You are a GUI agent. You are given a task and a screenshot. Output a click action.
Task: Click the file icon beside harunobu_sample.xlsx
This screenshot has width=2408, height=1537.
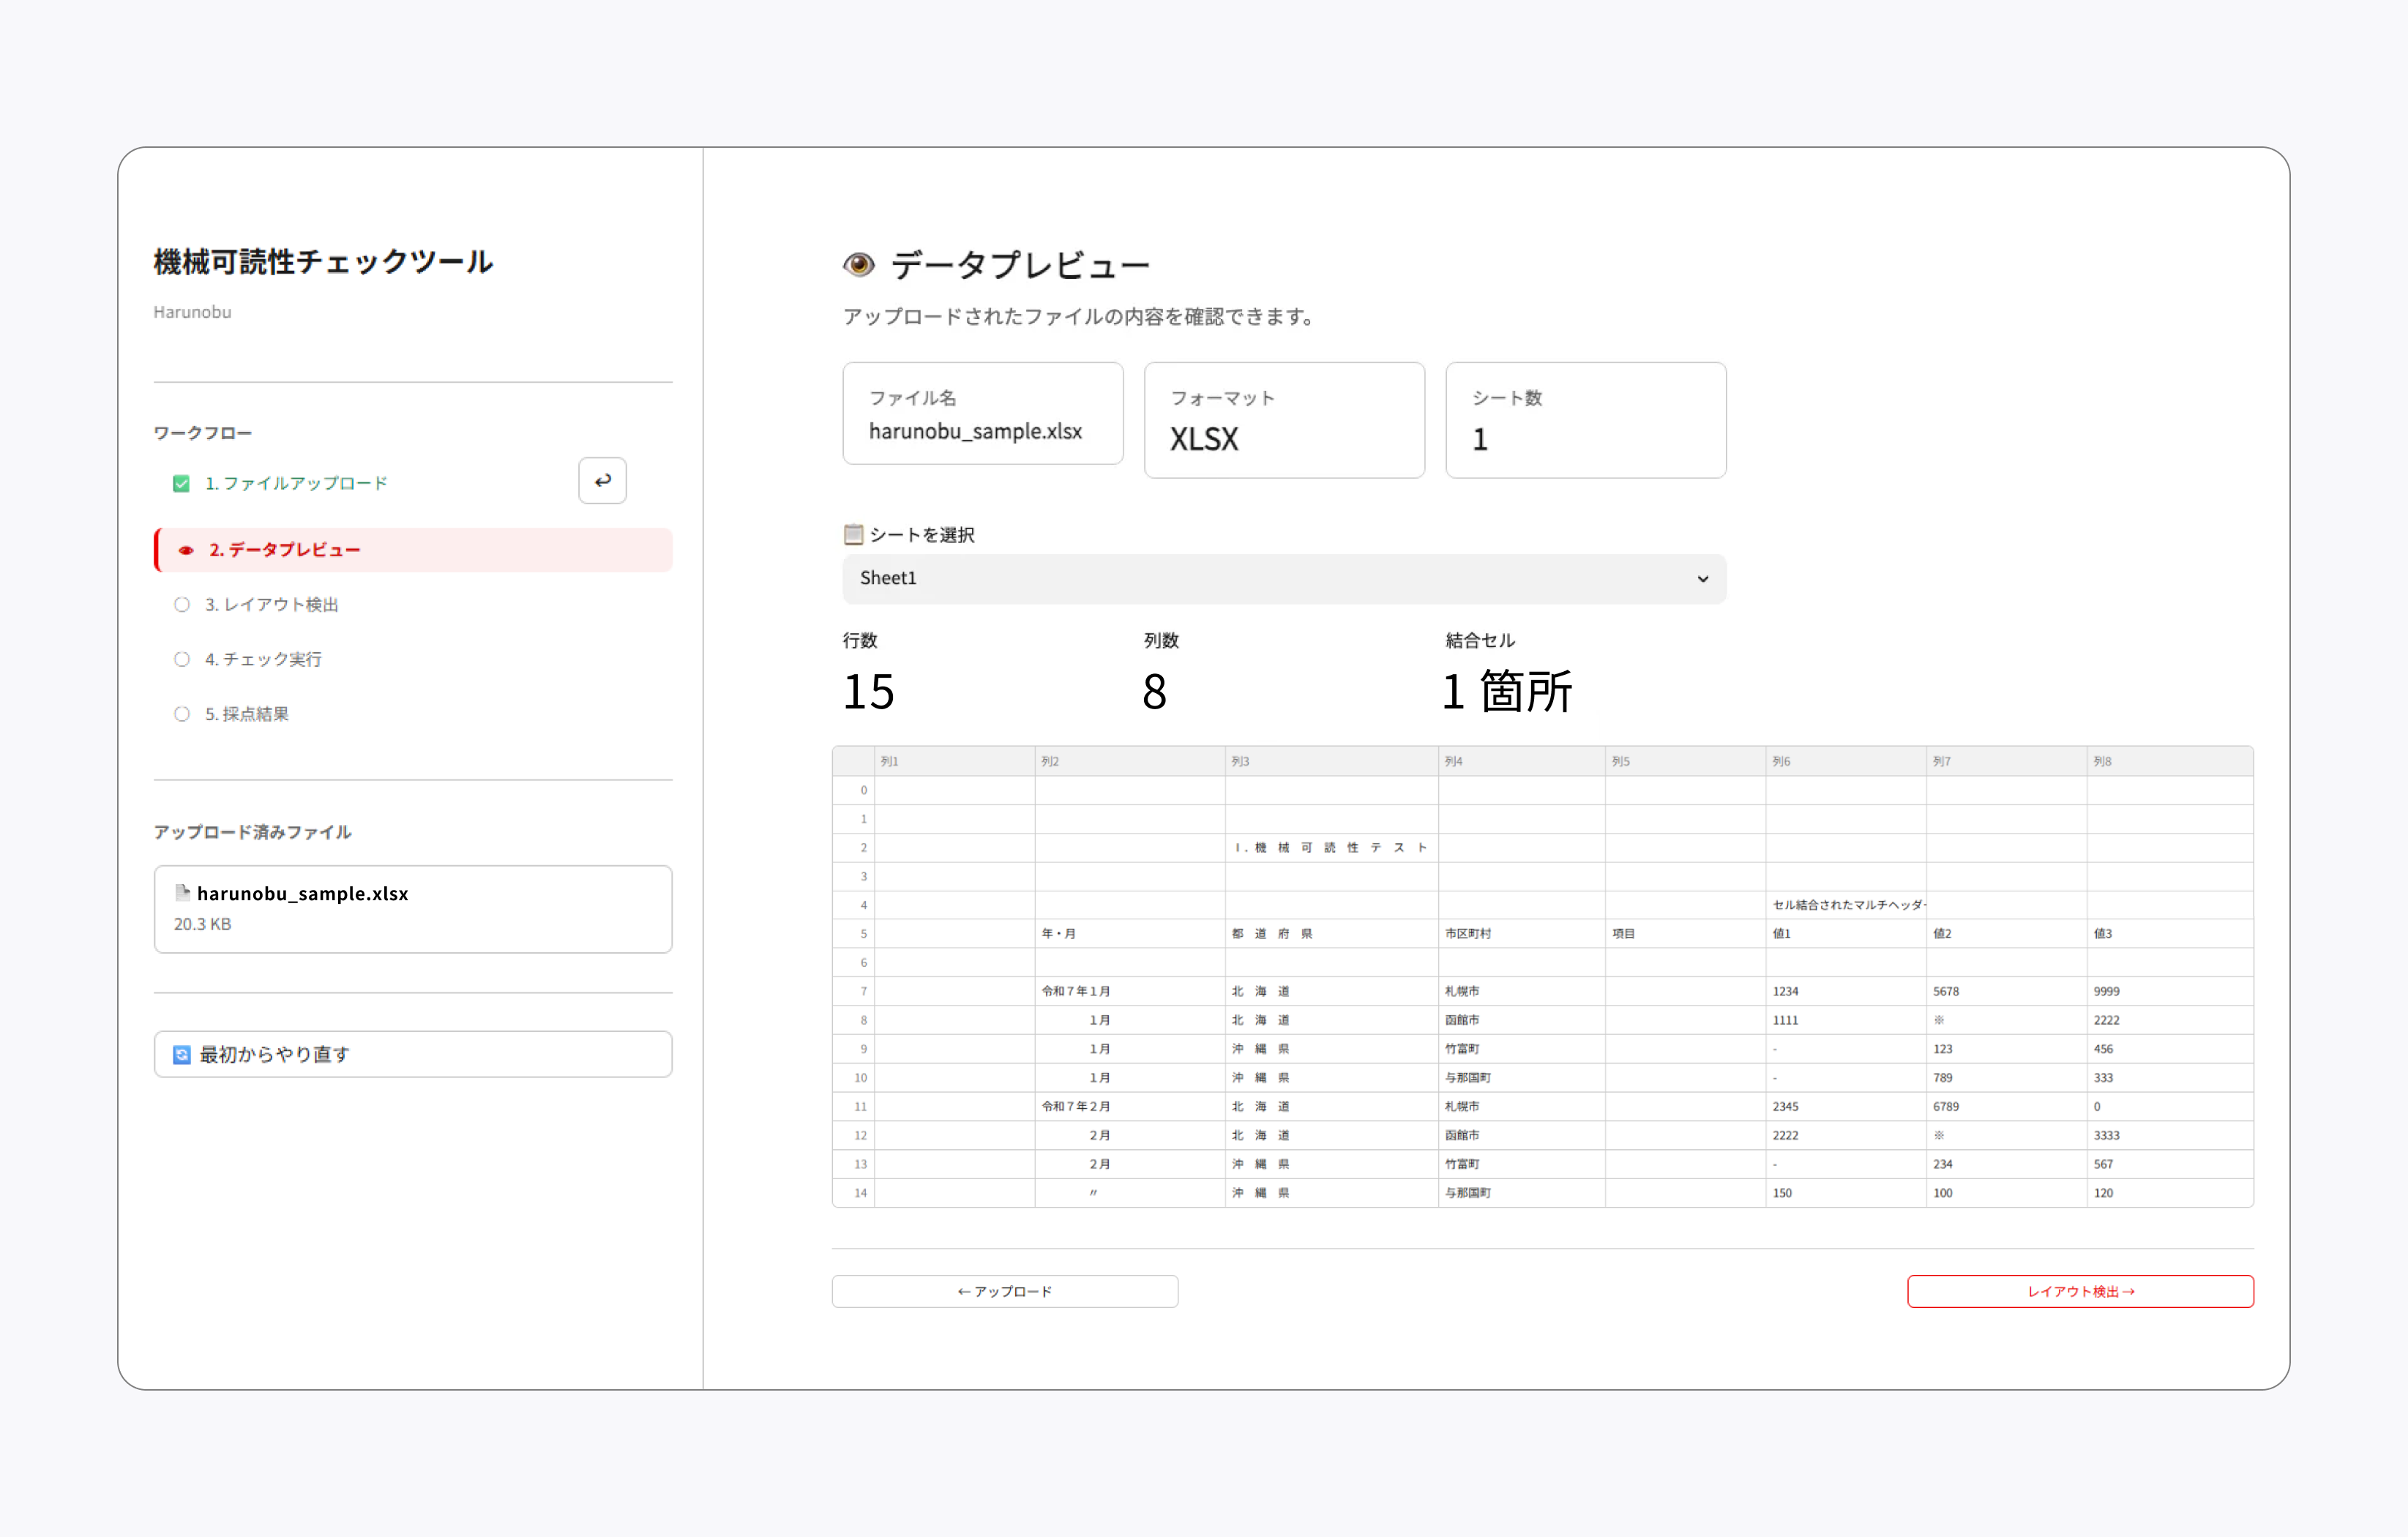[182, 893]
